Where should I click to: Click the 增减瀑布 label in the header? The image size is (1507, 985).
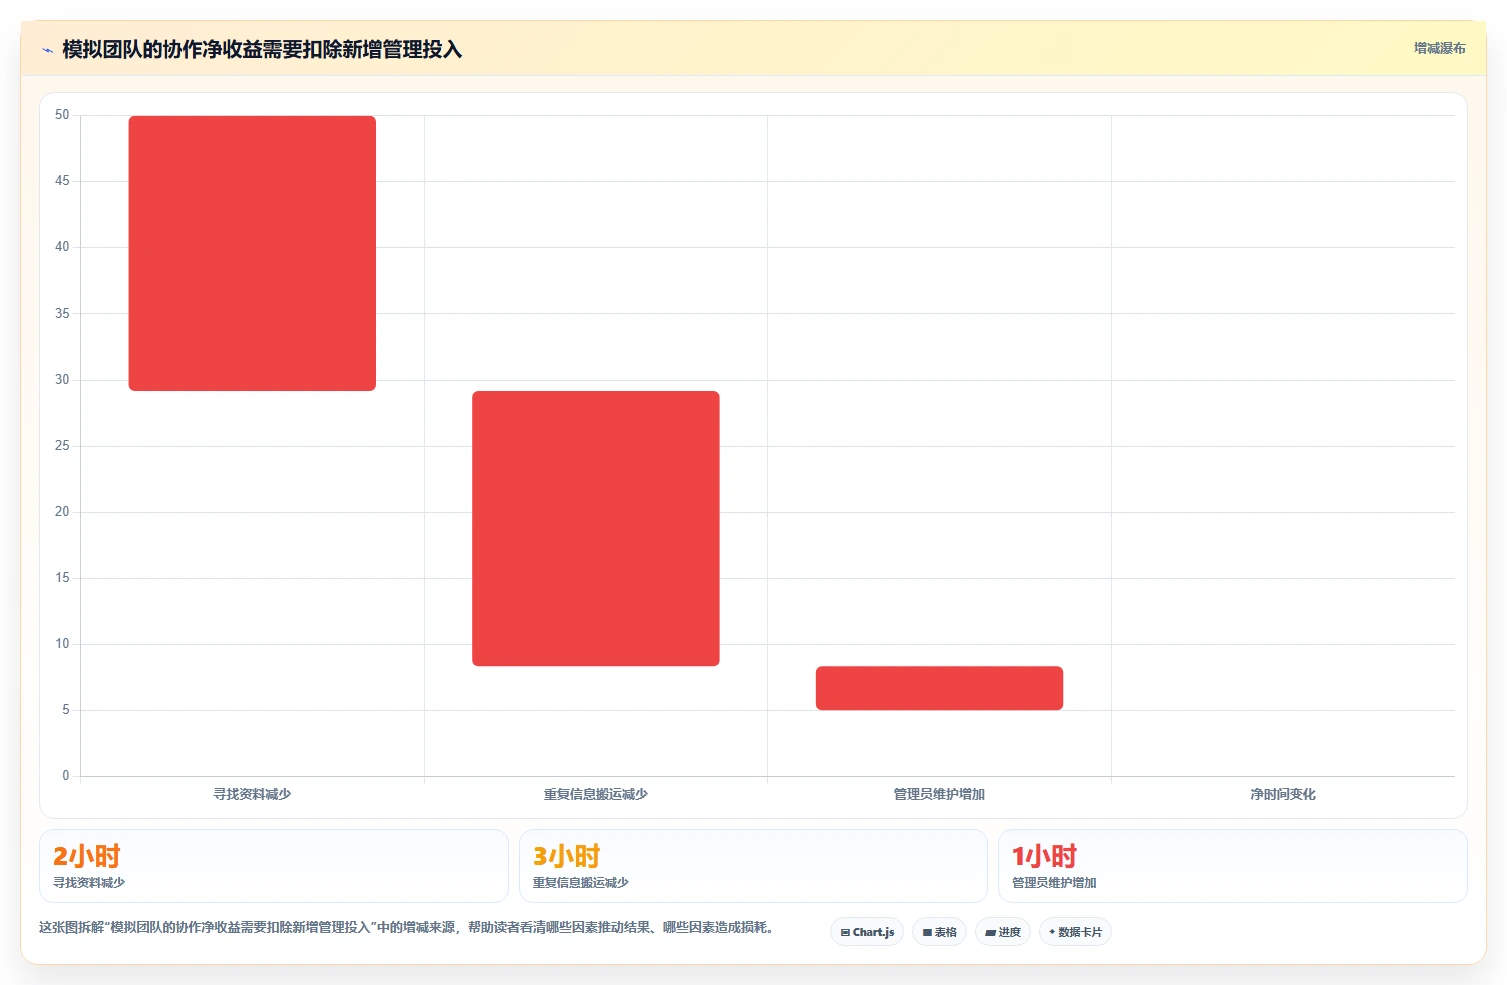pos(1439,48)
